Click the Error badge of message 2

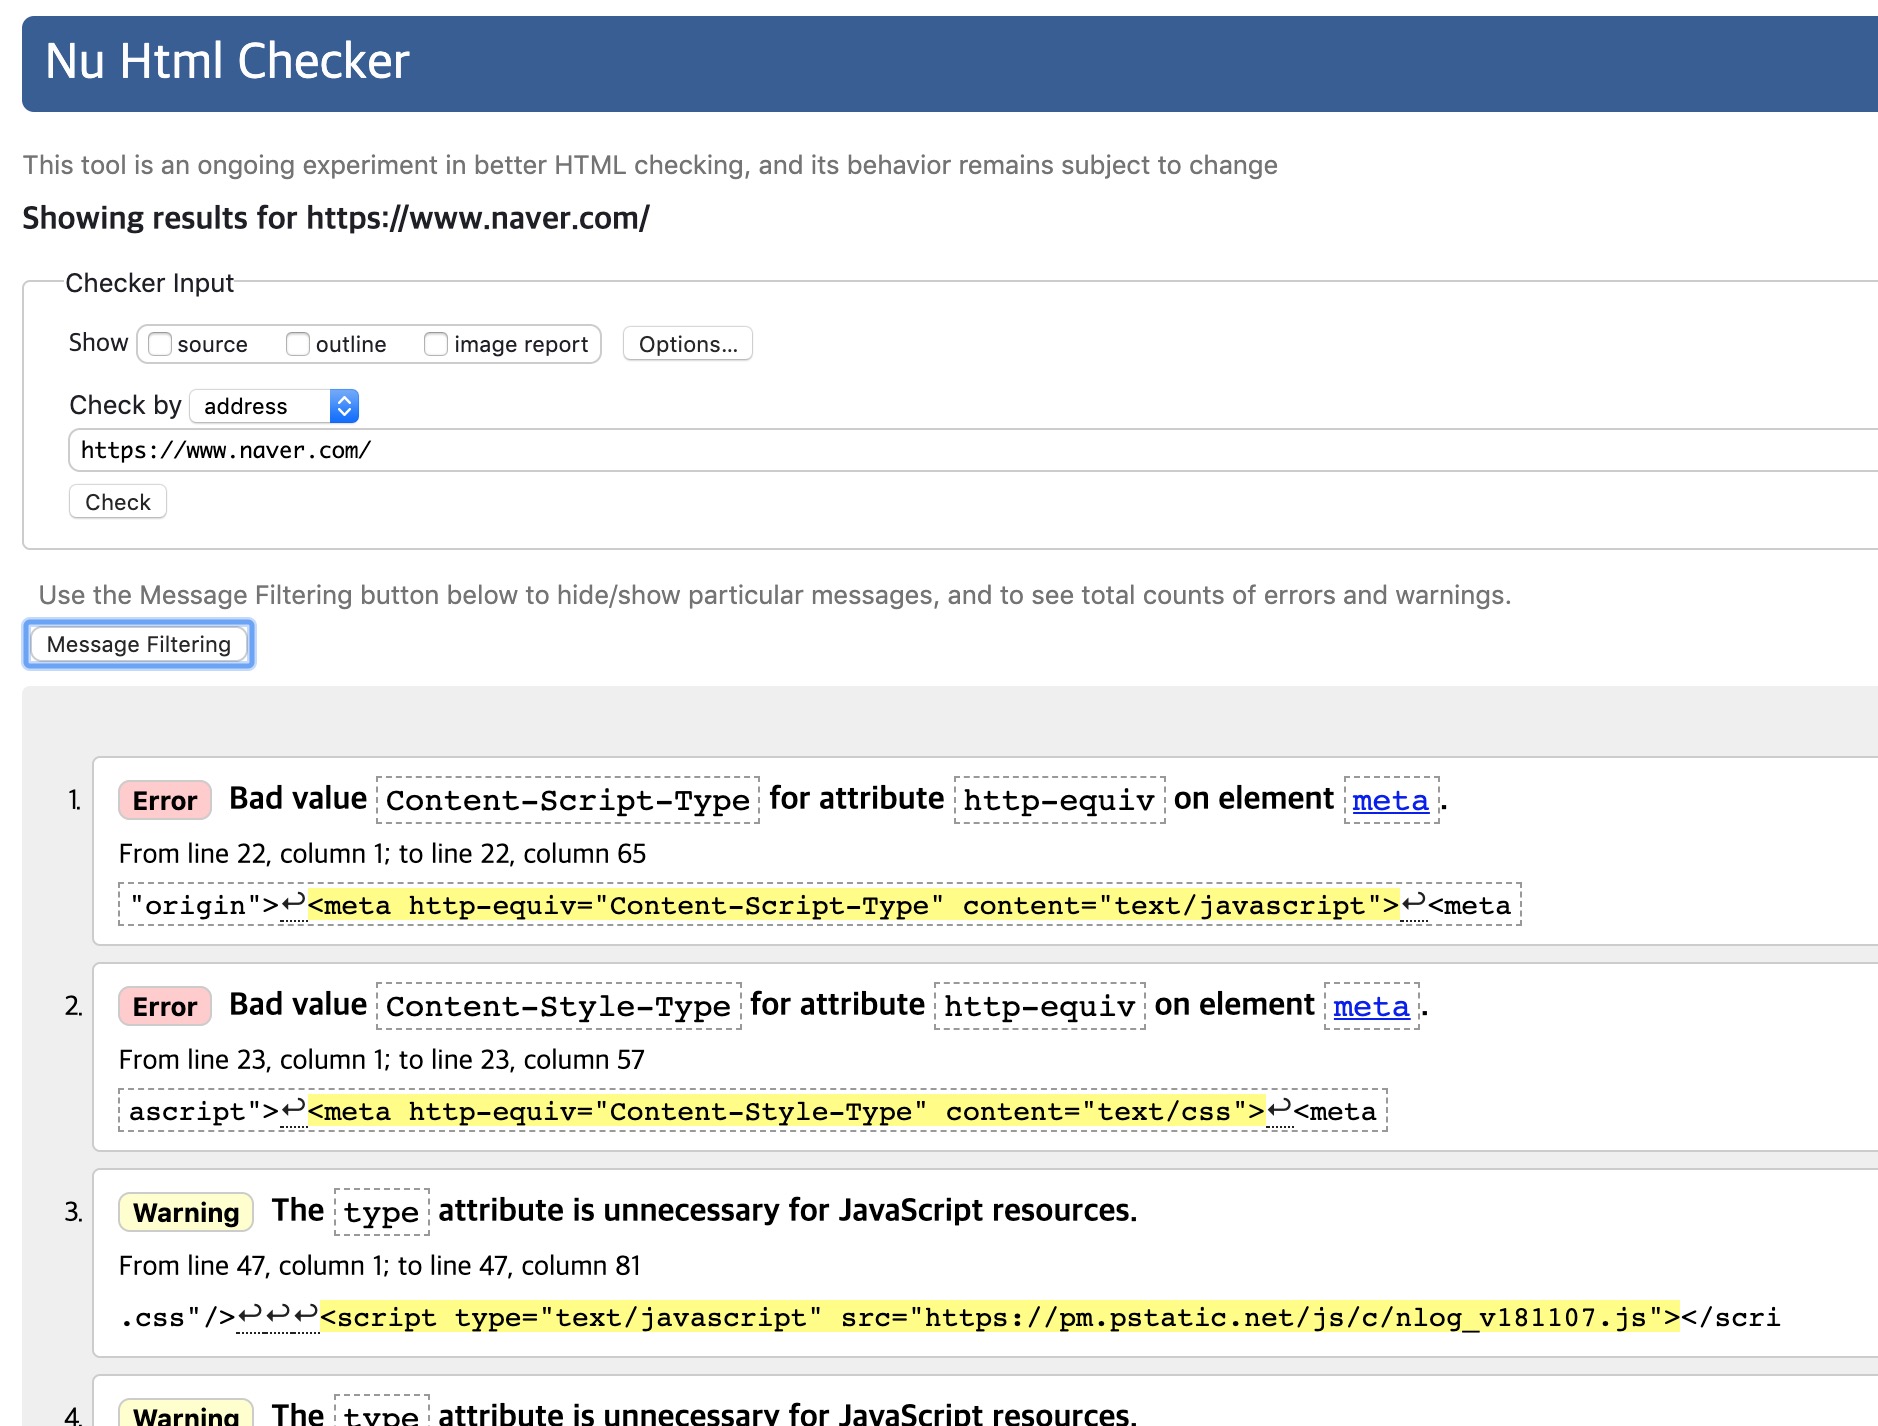tap(165, 1006)
